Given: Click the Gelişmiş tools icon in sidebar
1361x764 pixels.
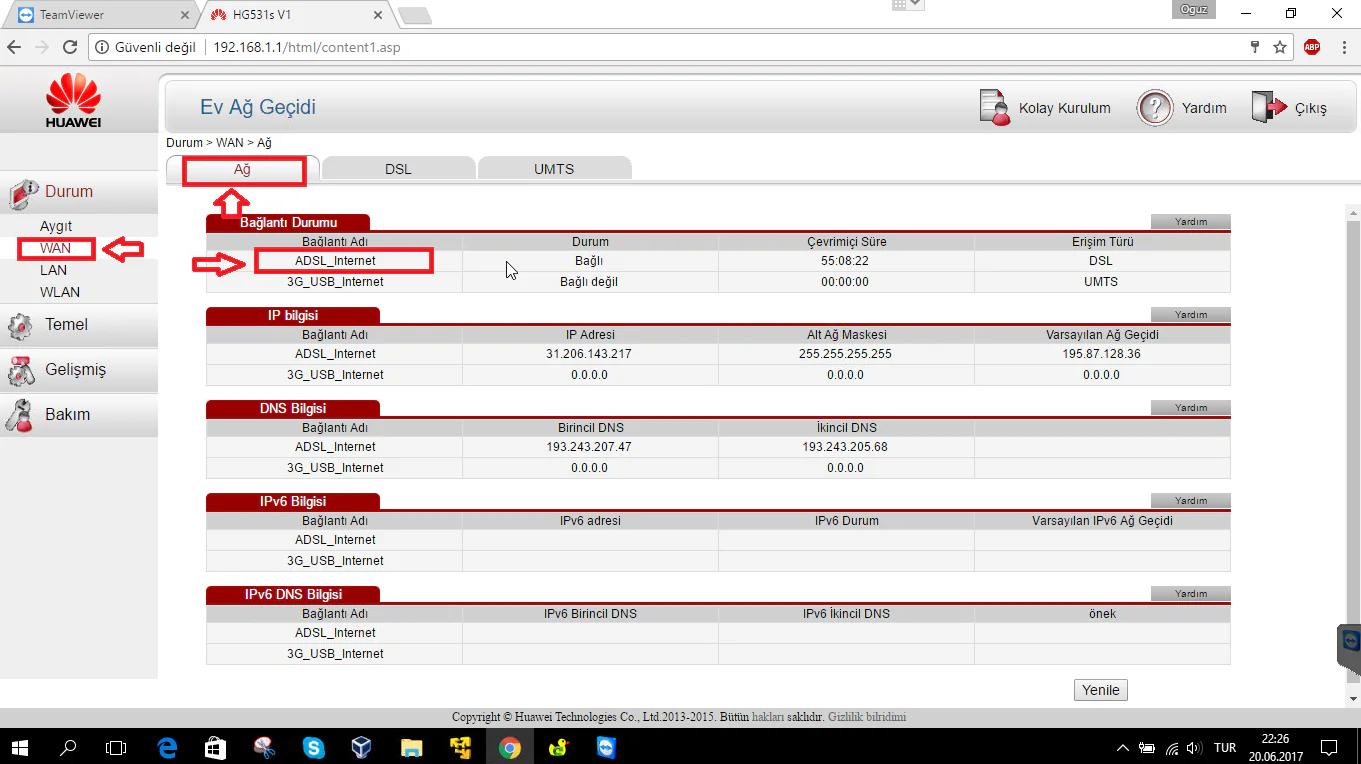Looking at the screenshot, I should (x=20, y=371).
